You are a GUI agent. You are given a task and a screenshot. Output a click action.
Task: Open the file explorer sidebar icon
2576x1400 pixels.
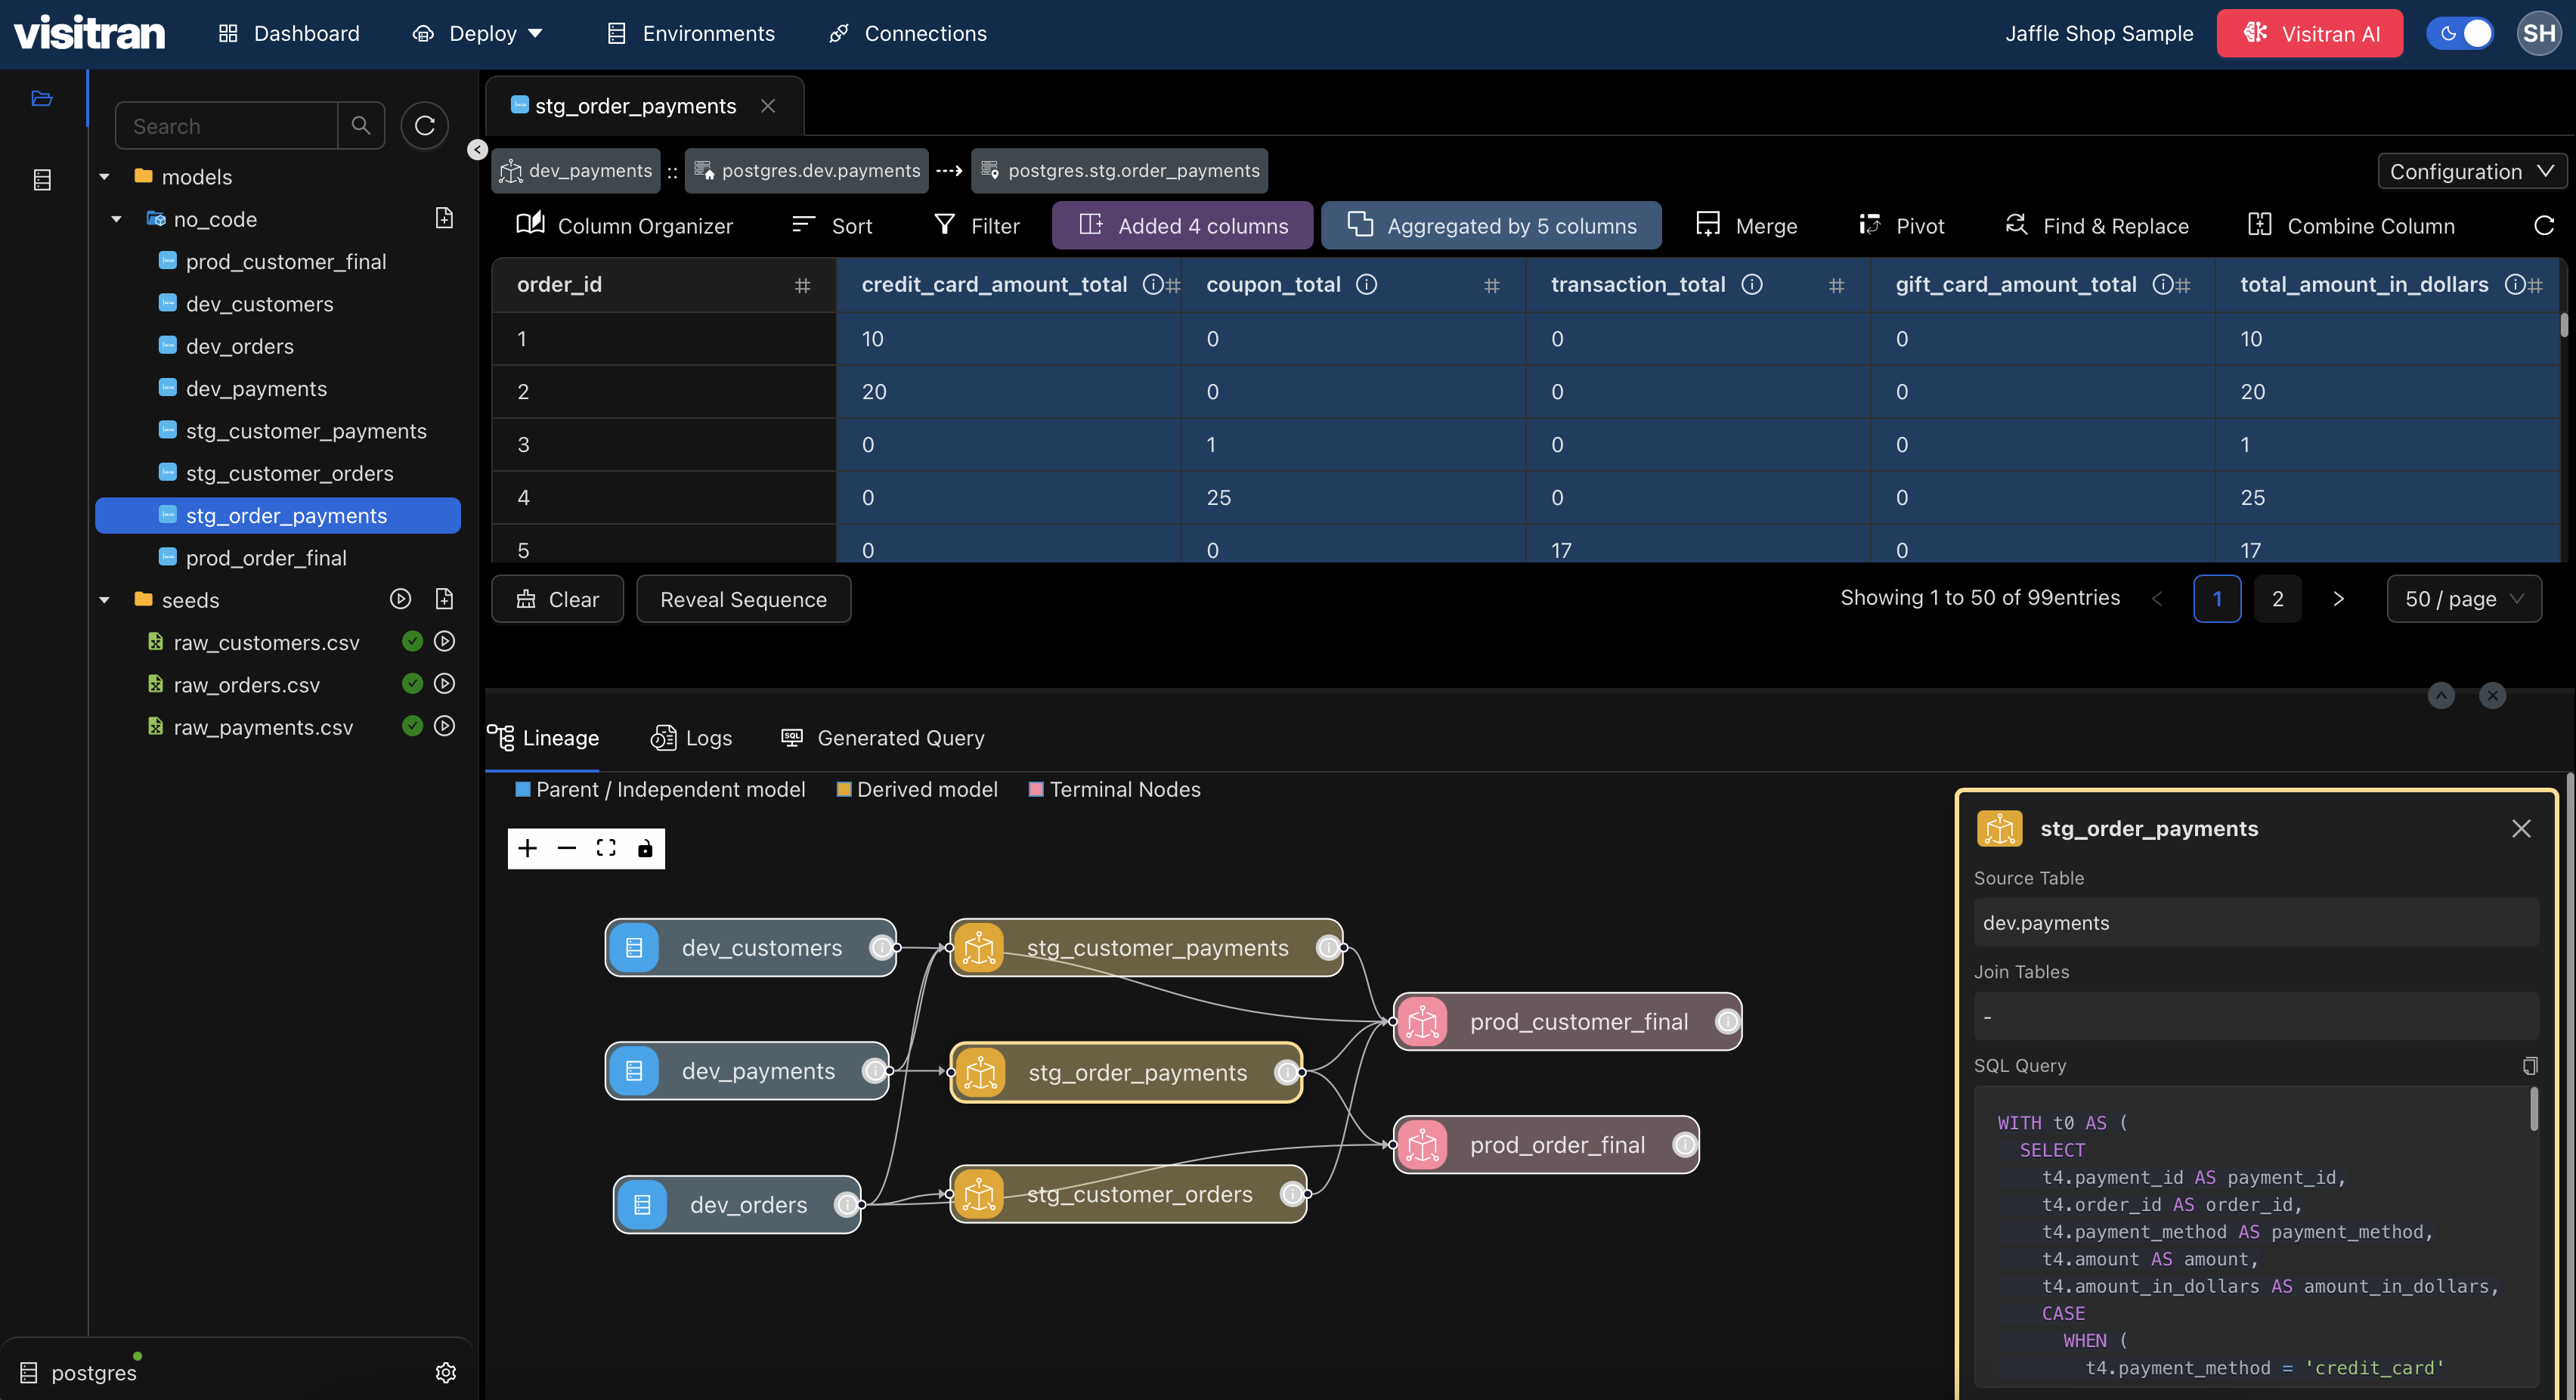point(42,98)
